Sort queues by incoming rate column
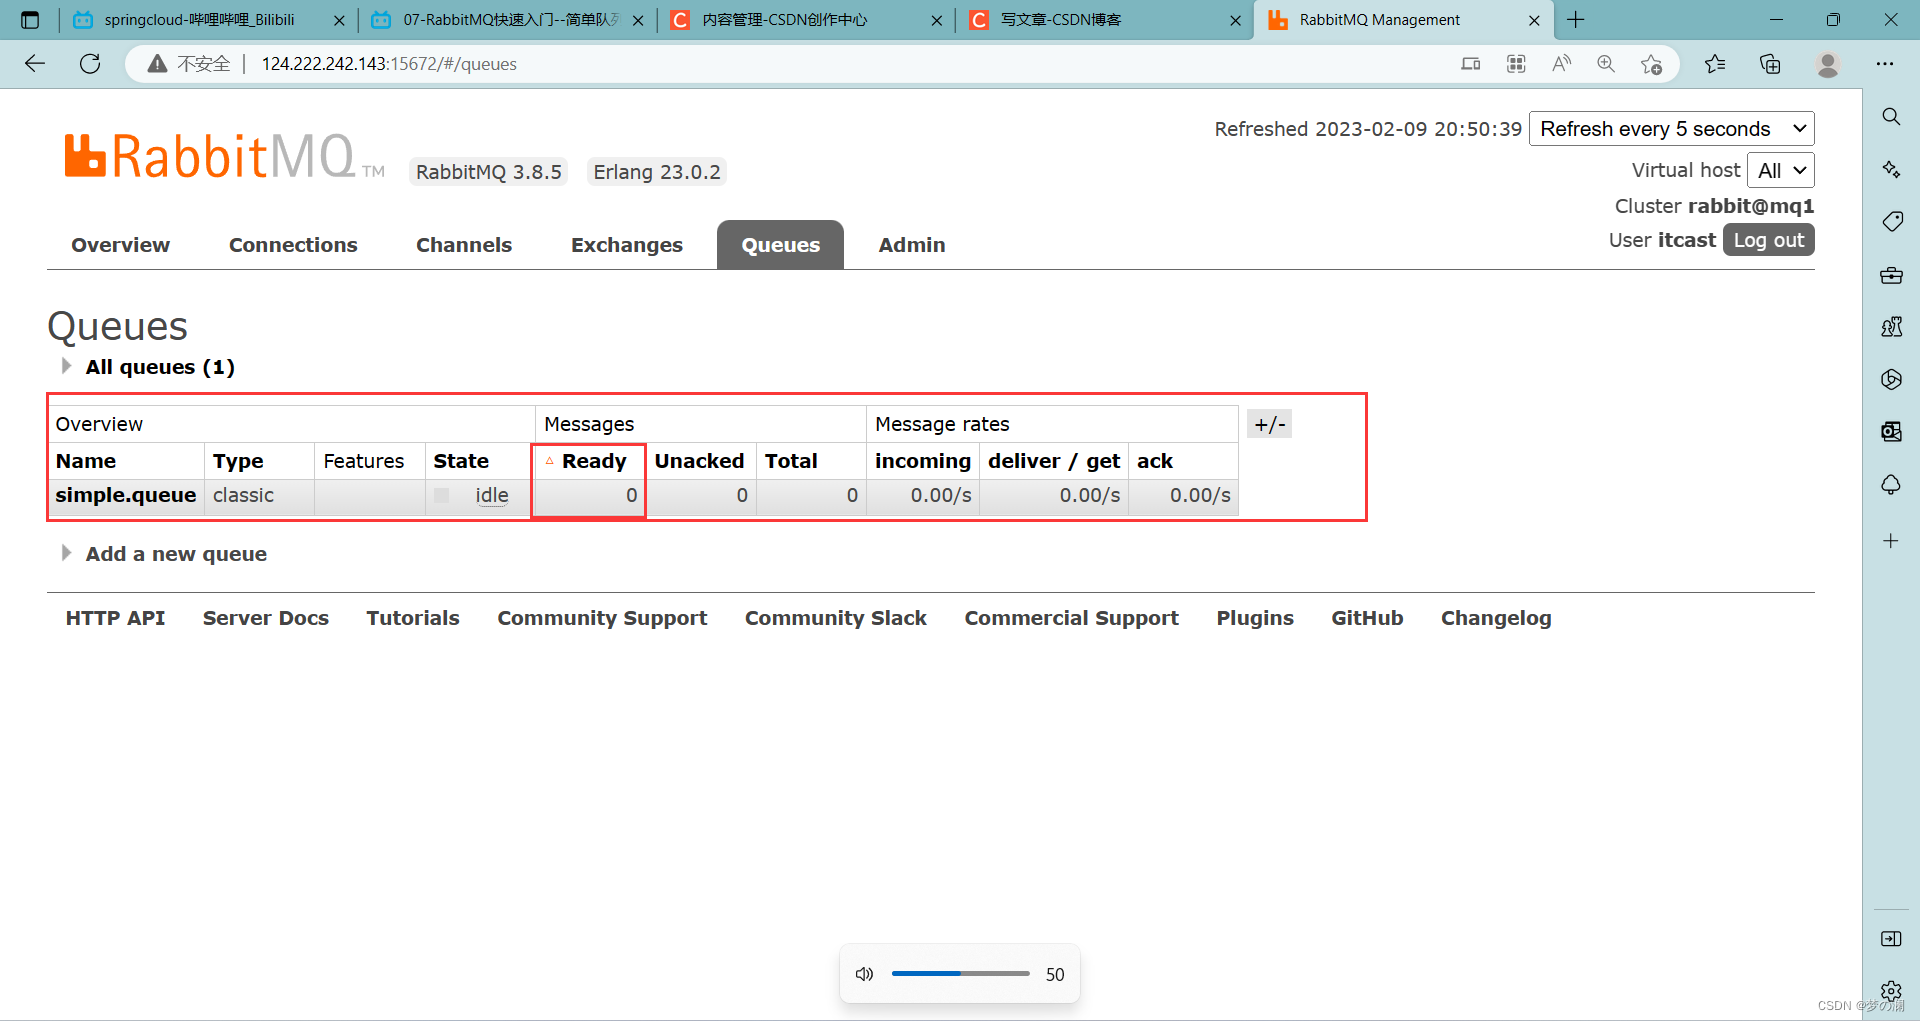Viewport: 1920px width, 1021px height. point(922,461)
